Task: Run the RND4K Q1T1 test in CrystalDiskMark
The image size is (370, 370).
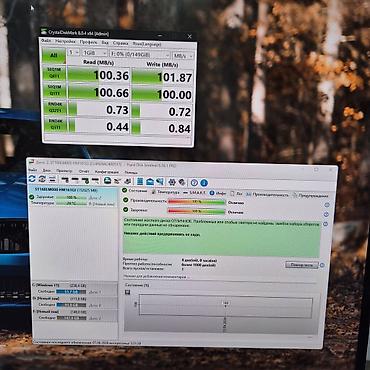Action: (x=55, y=125)
